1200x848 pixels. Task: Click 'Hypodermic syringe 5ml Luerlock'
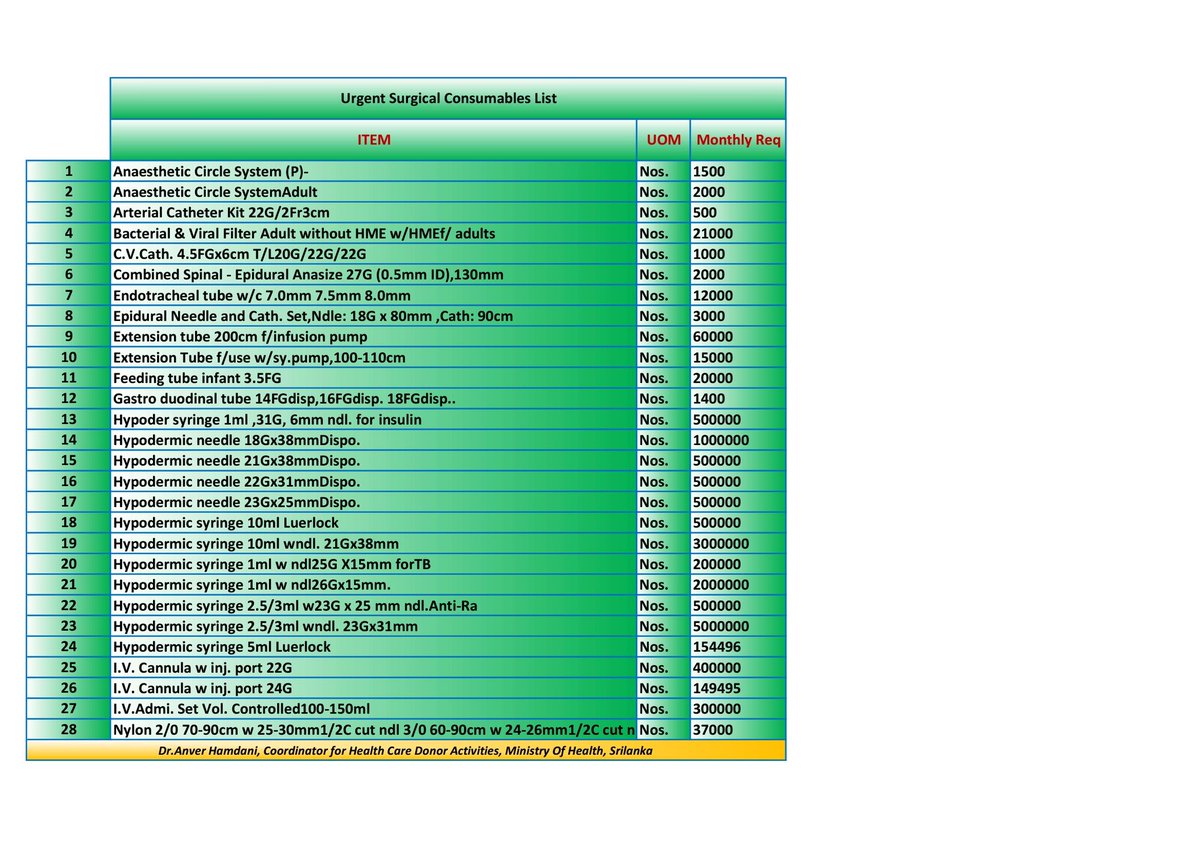pyautogui.click(x=222, y=647)
